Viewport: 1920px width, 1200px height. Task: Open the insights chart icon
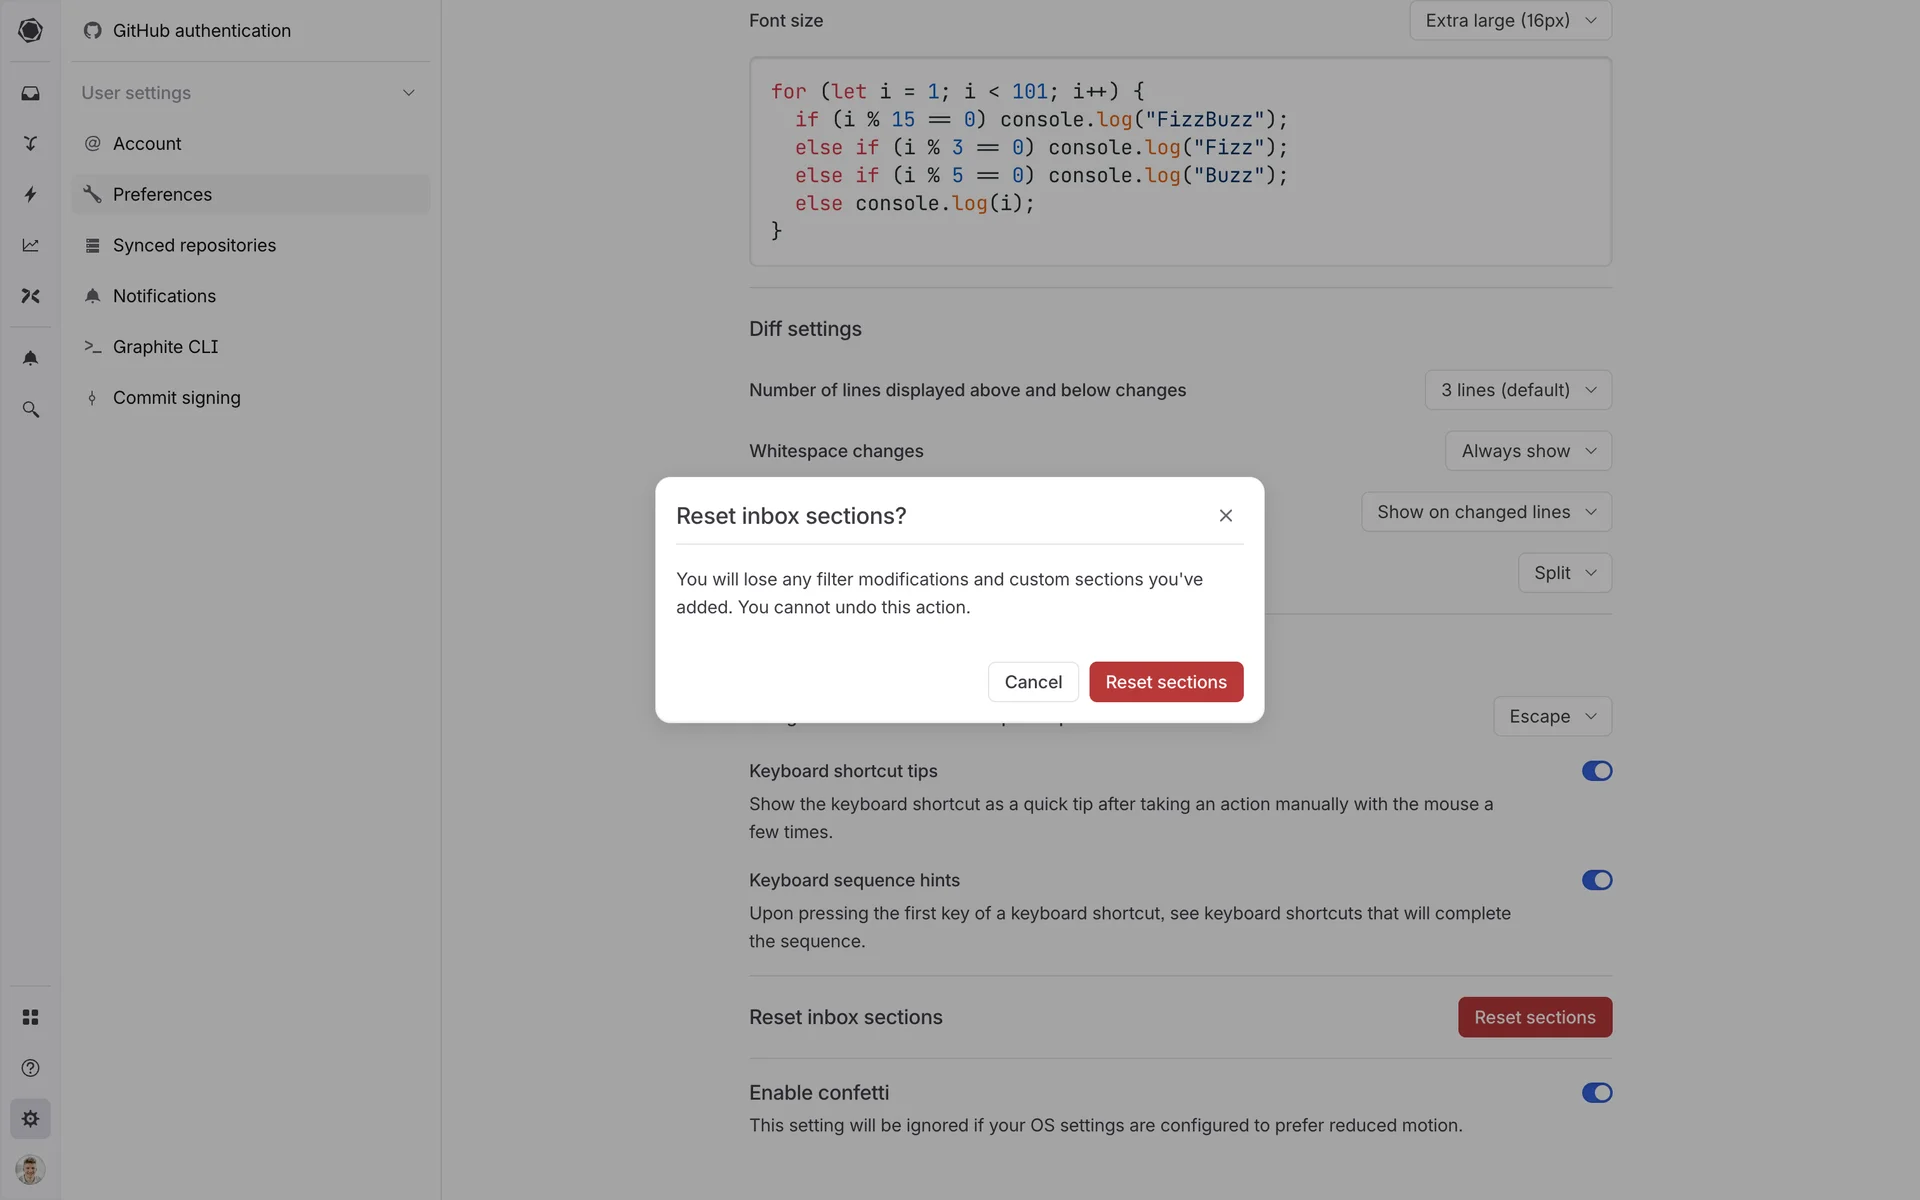[x=30, y=245]
